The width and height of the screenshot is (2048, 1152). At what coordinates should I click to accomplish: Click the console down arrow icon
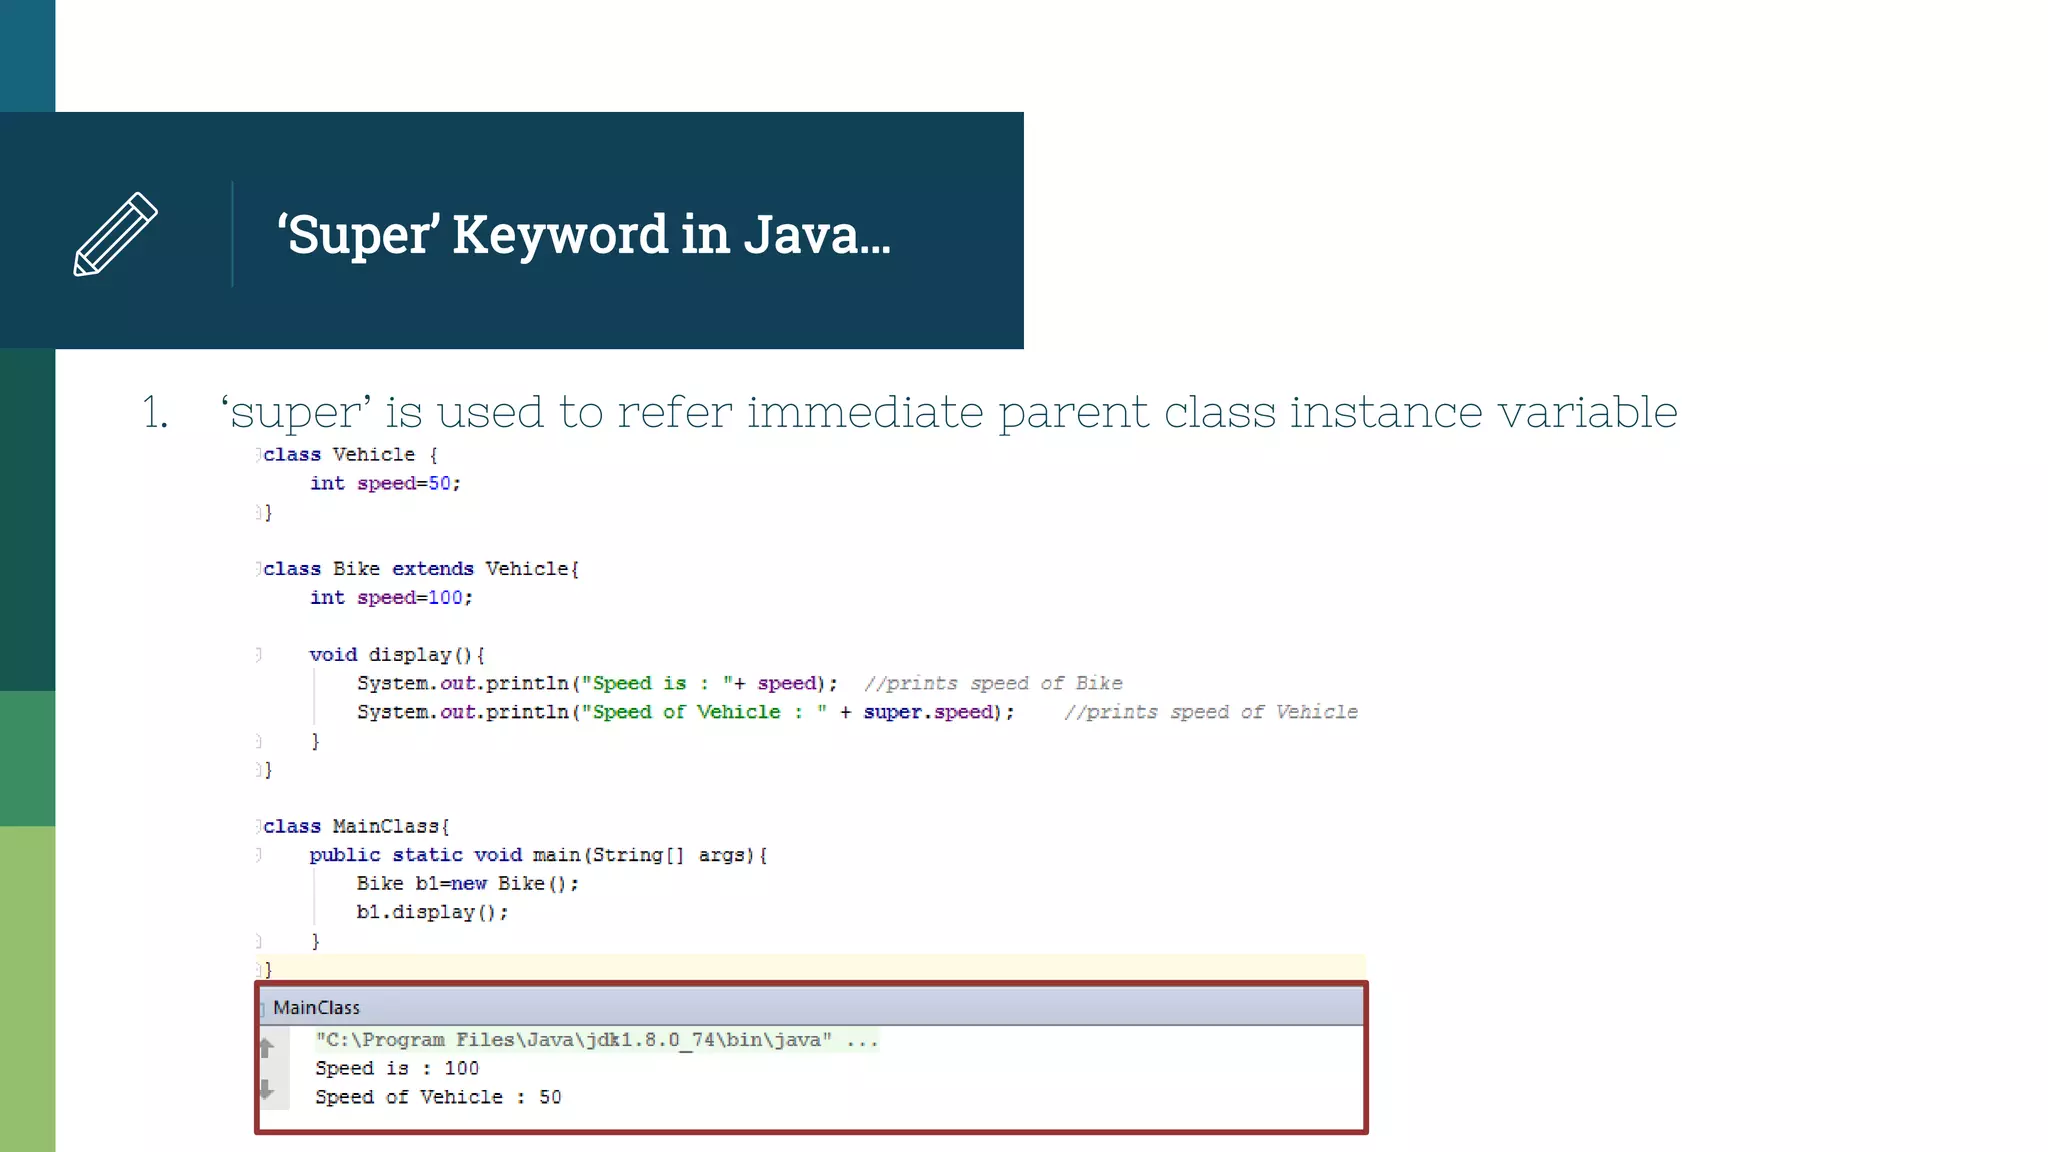pyautogui.click(x=266, y=1089)
